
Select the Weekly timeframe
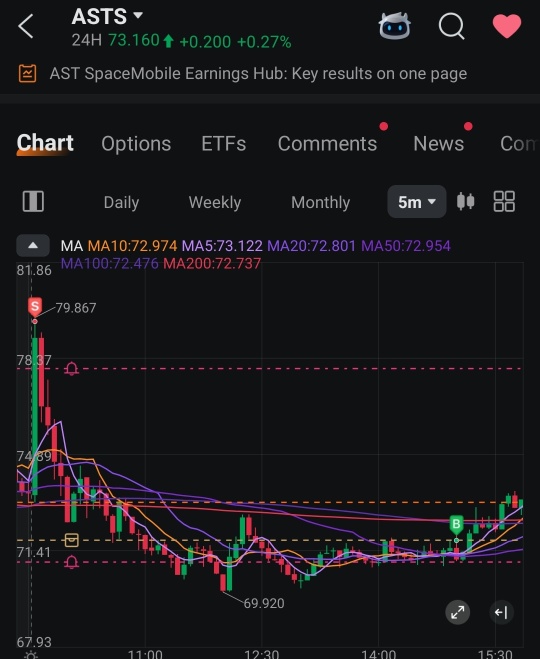pyautogui.click(x=215, y=203)
